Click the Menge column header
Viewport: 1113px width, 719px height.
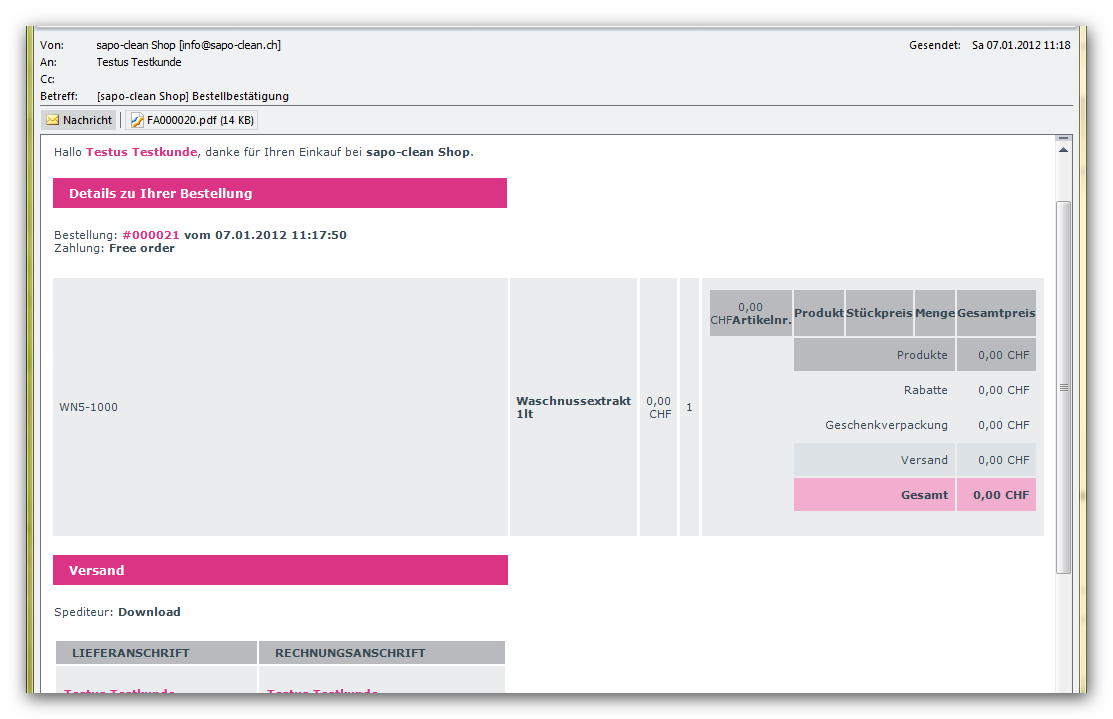click(x=935, y=313)
